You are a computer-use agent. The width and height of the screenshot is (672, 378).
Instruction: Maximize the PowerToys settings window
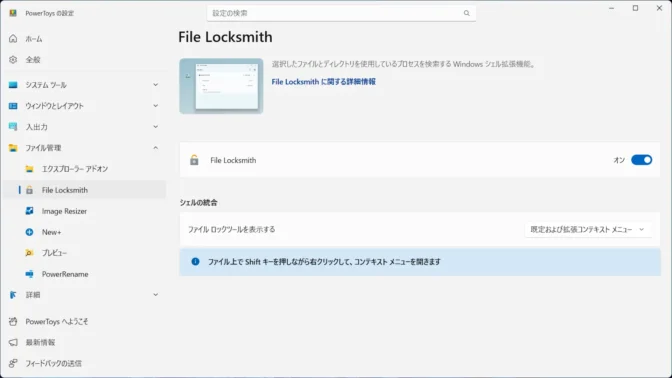(x=636, y=8)
